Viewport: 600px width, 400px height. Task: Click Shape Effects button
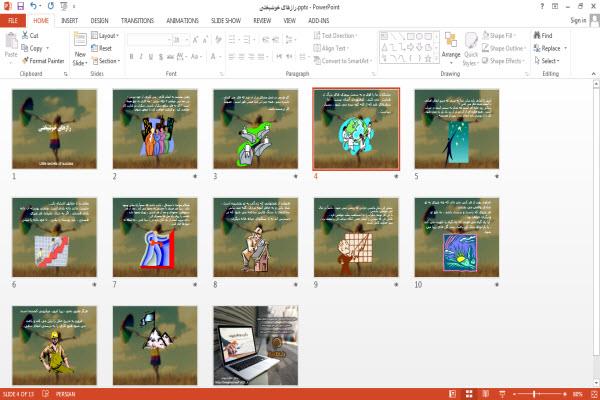pyautogui.click(x=502, y=61)
